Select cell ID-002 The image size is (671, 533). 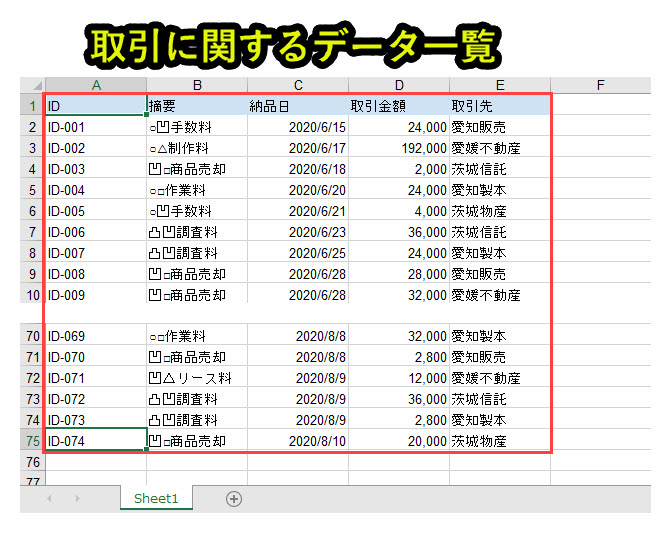pyautogui.click(x=96, y=148)
